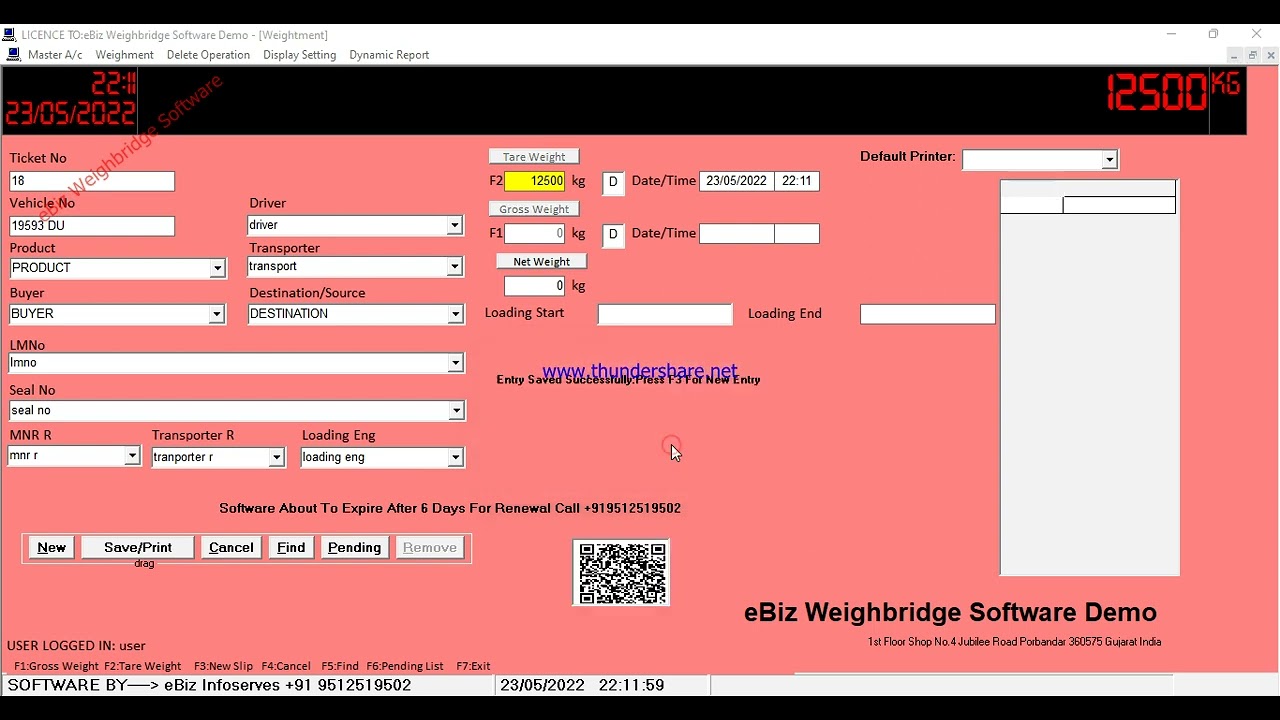Screen dimensions: 1280x720
Task: Click the Cancel button
Action: click(231, 548)
